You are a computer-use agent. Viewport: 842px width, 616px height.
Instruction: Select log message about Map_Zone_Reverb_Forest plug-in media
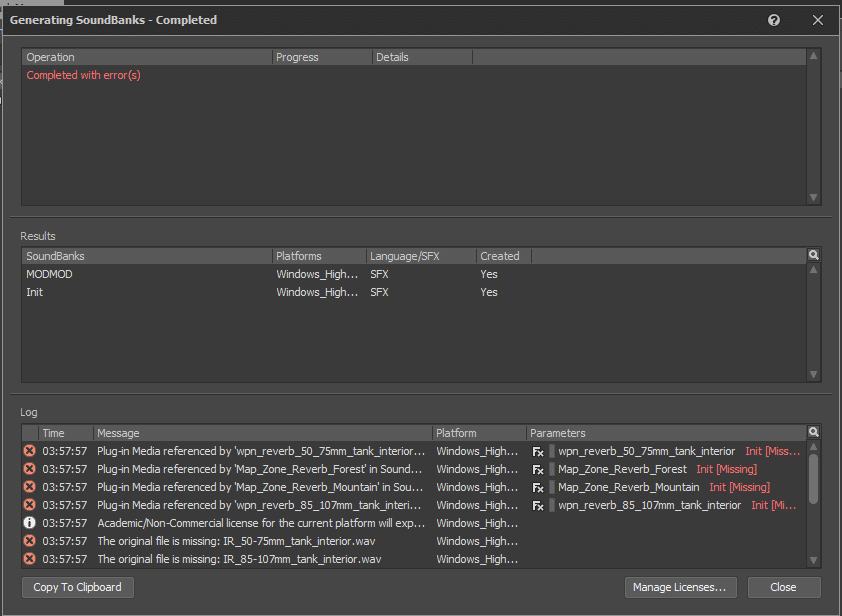pos(259,469)
